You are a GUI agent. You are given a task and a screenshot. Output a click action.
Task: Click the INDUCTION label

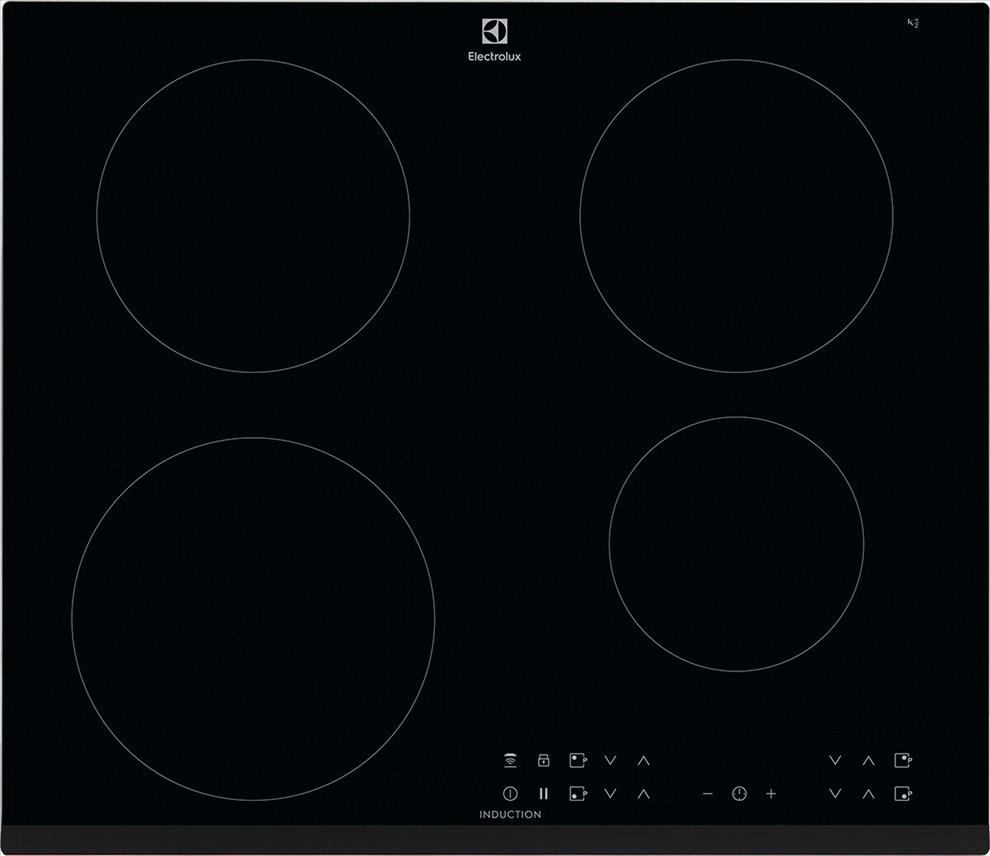510,815
